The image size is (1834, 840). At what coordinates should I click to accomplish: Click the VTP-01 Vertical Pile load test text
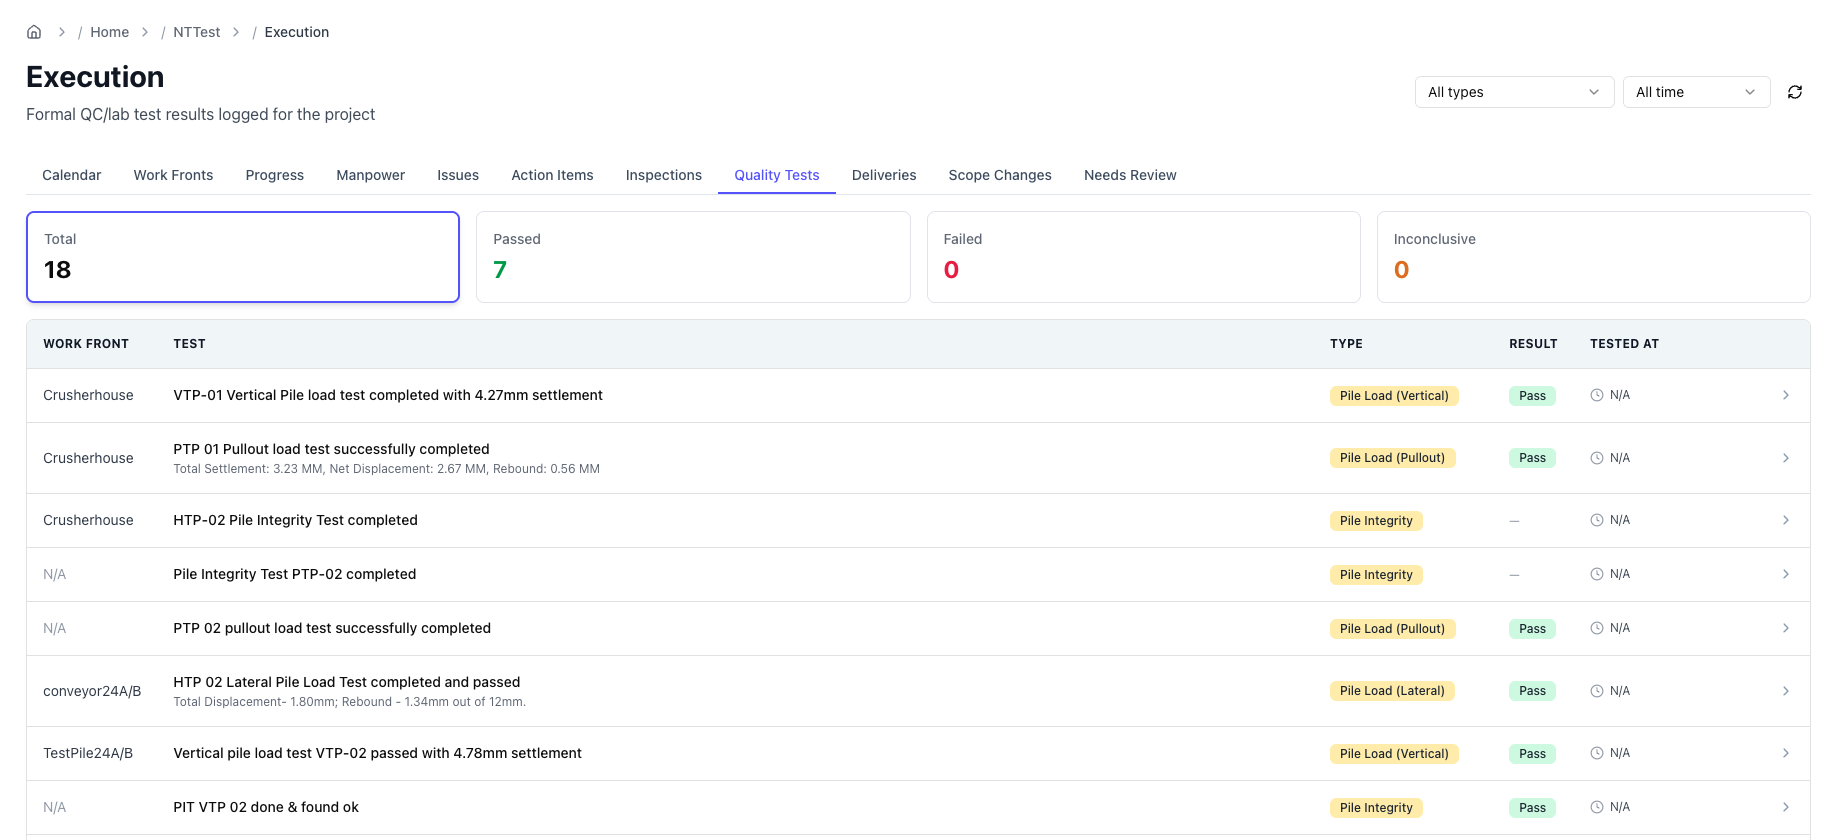coord(388,395)
